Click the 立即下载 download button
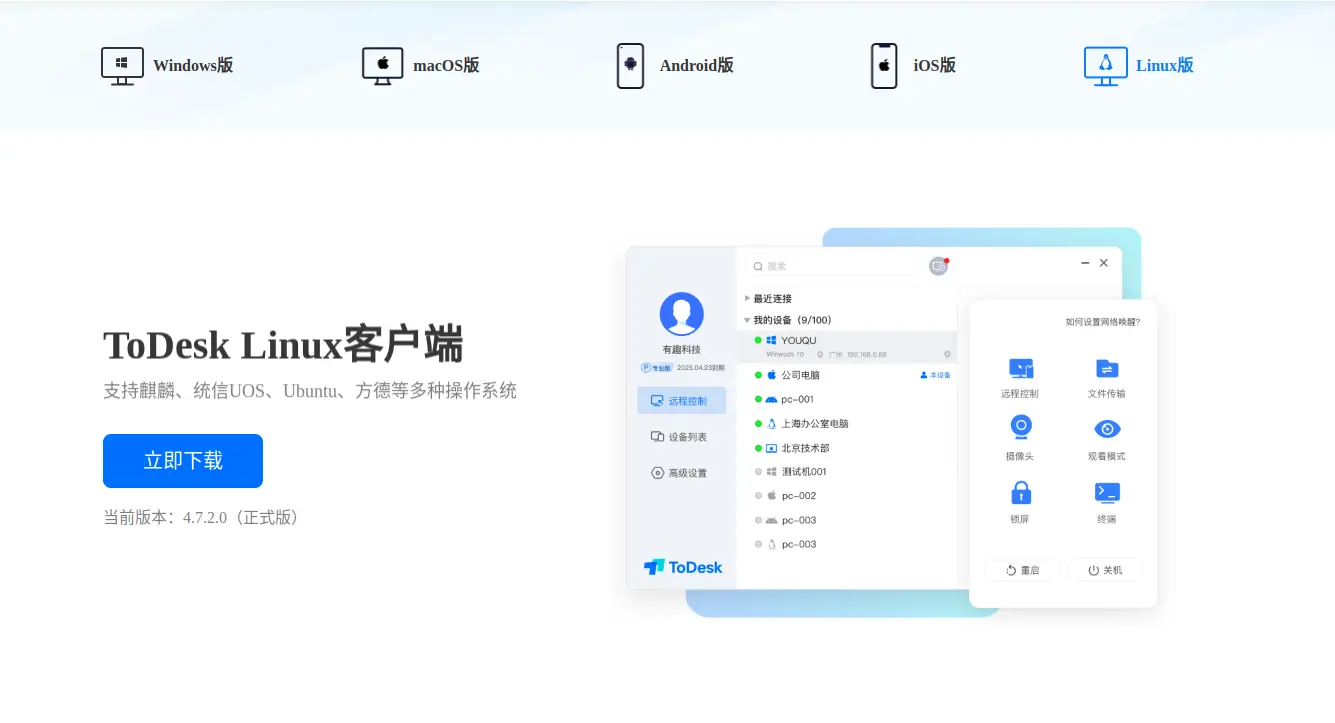The image size is (1335, 723). pyautogui.click(x=183, y=461)
